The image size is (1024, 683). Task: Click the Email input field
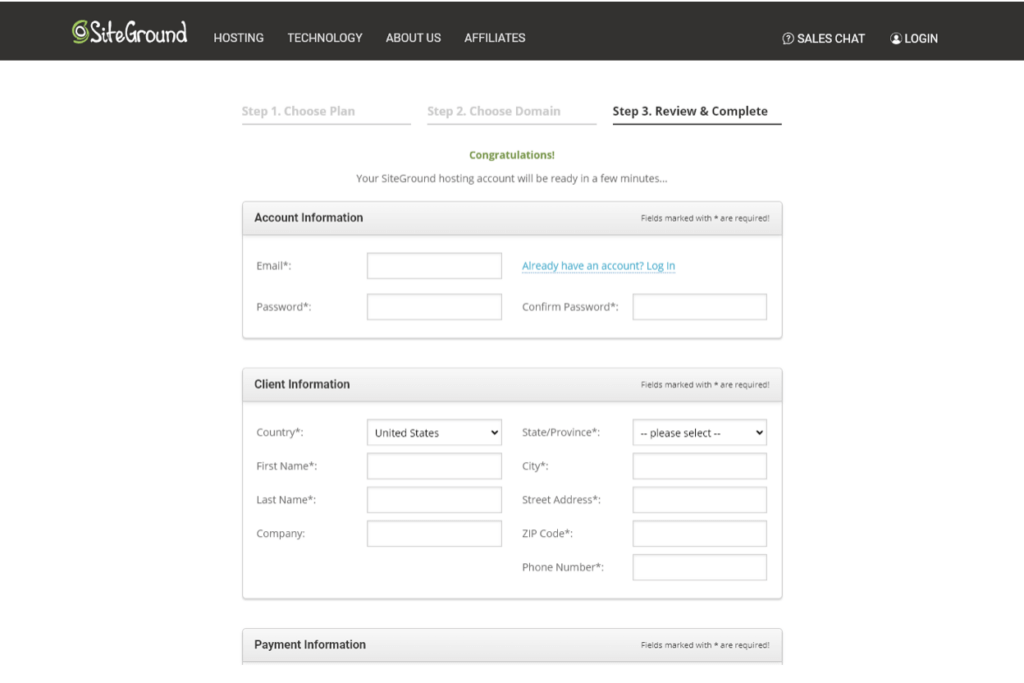pos(433,265)
